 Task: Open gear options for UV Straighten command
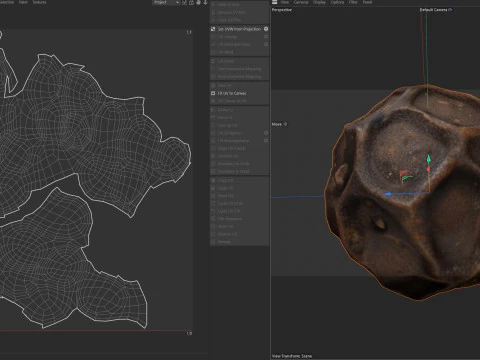click(x=266, y=133)
